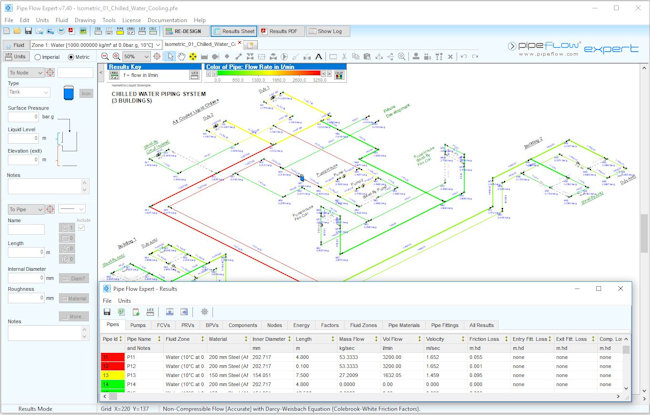Open file with the yellow folder icon
Viewport: 650px width, 415px height.
click(17, 31)
